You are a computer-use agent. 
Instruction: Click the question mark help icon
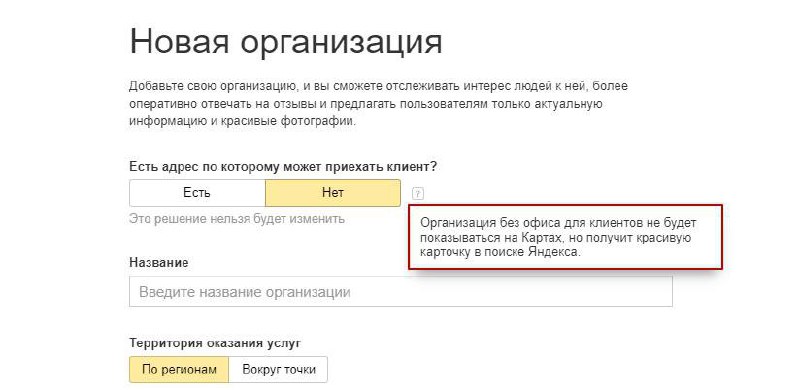(x=418, y=193)
